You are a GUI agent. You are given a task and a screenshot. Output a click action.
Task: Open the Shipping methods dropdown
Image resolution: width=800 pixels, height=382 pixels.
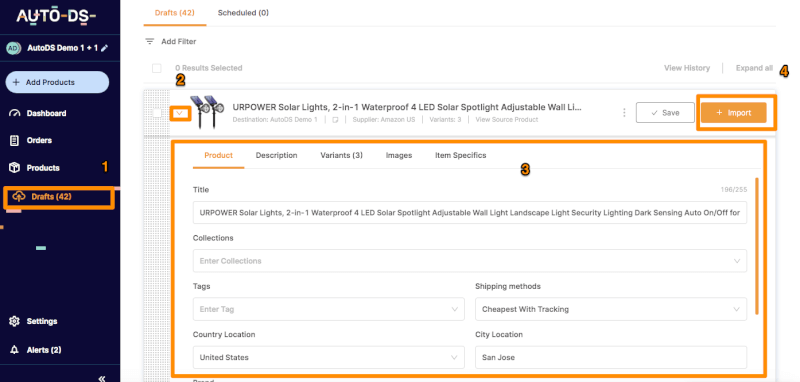[x=611, y=309]
